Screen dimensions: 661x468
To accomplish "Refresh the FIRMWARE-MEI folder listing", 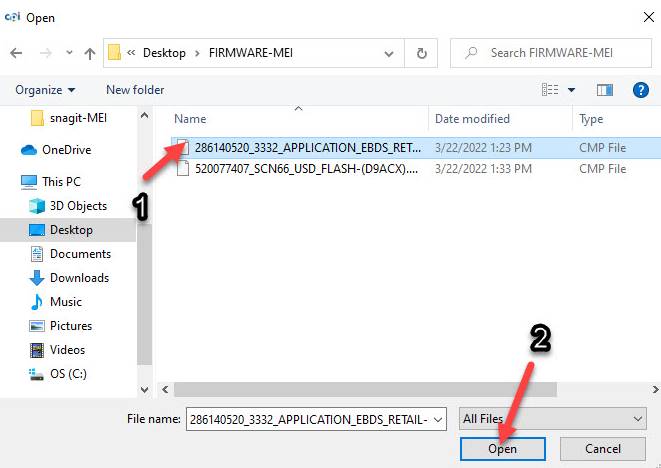I will (422, 53).
